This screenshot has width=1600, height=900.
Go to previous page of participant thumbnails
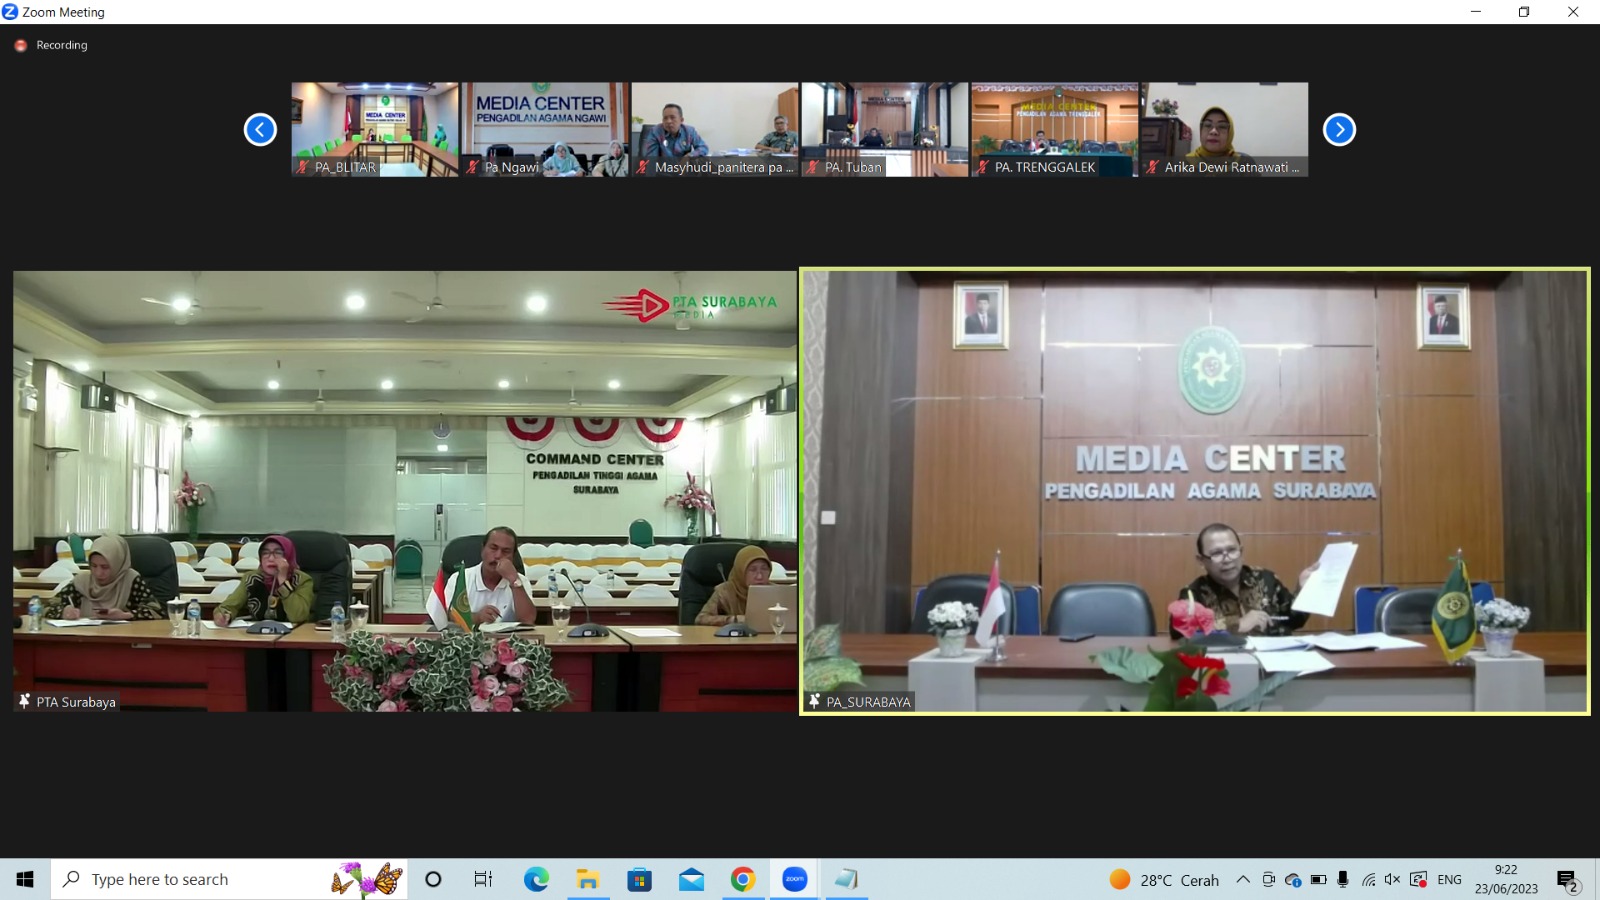tap(260, 129)
